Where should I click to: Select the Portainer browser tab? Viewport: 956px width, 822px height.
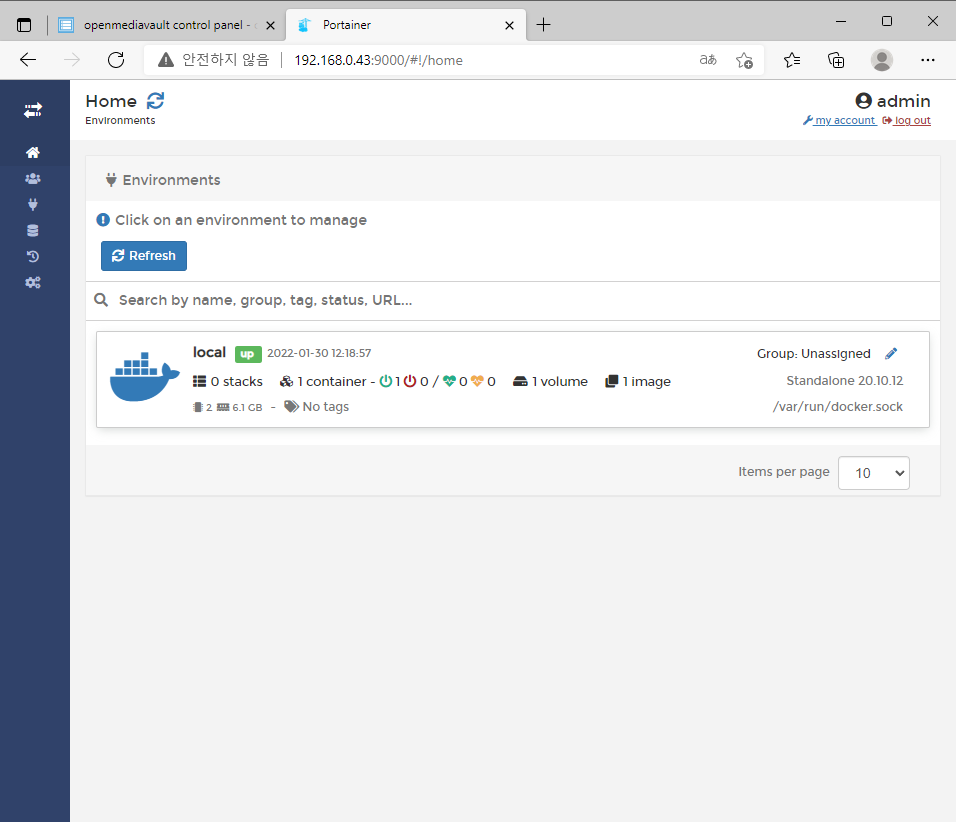405,25
